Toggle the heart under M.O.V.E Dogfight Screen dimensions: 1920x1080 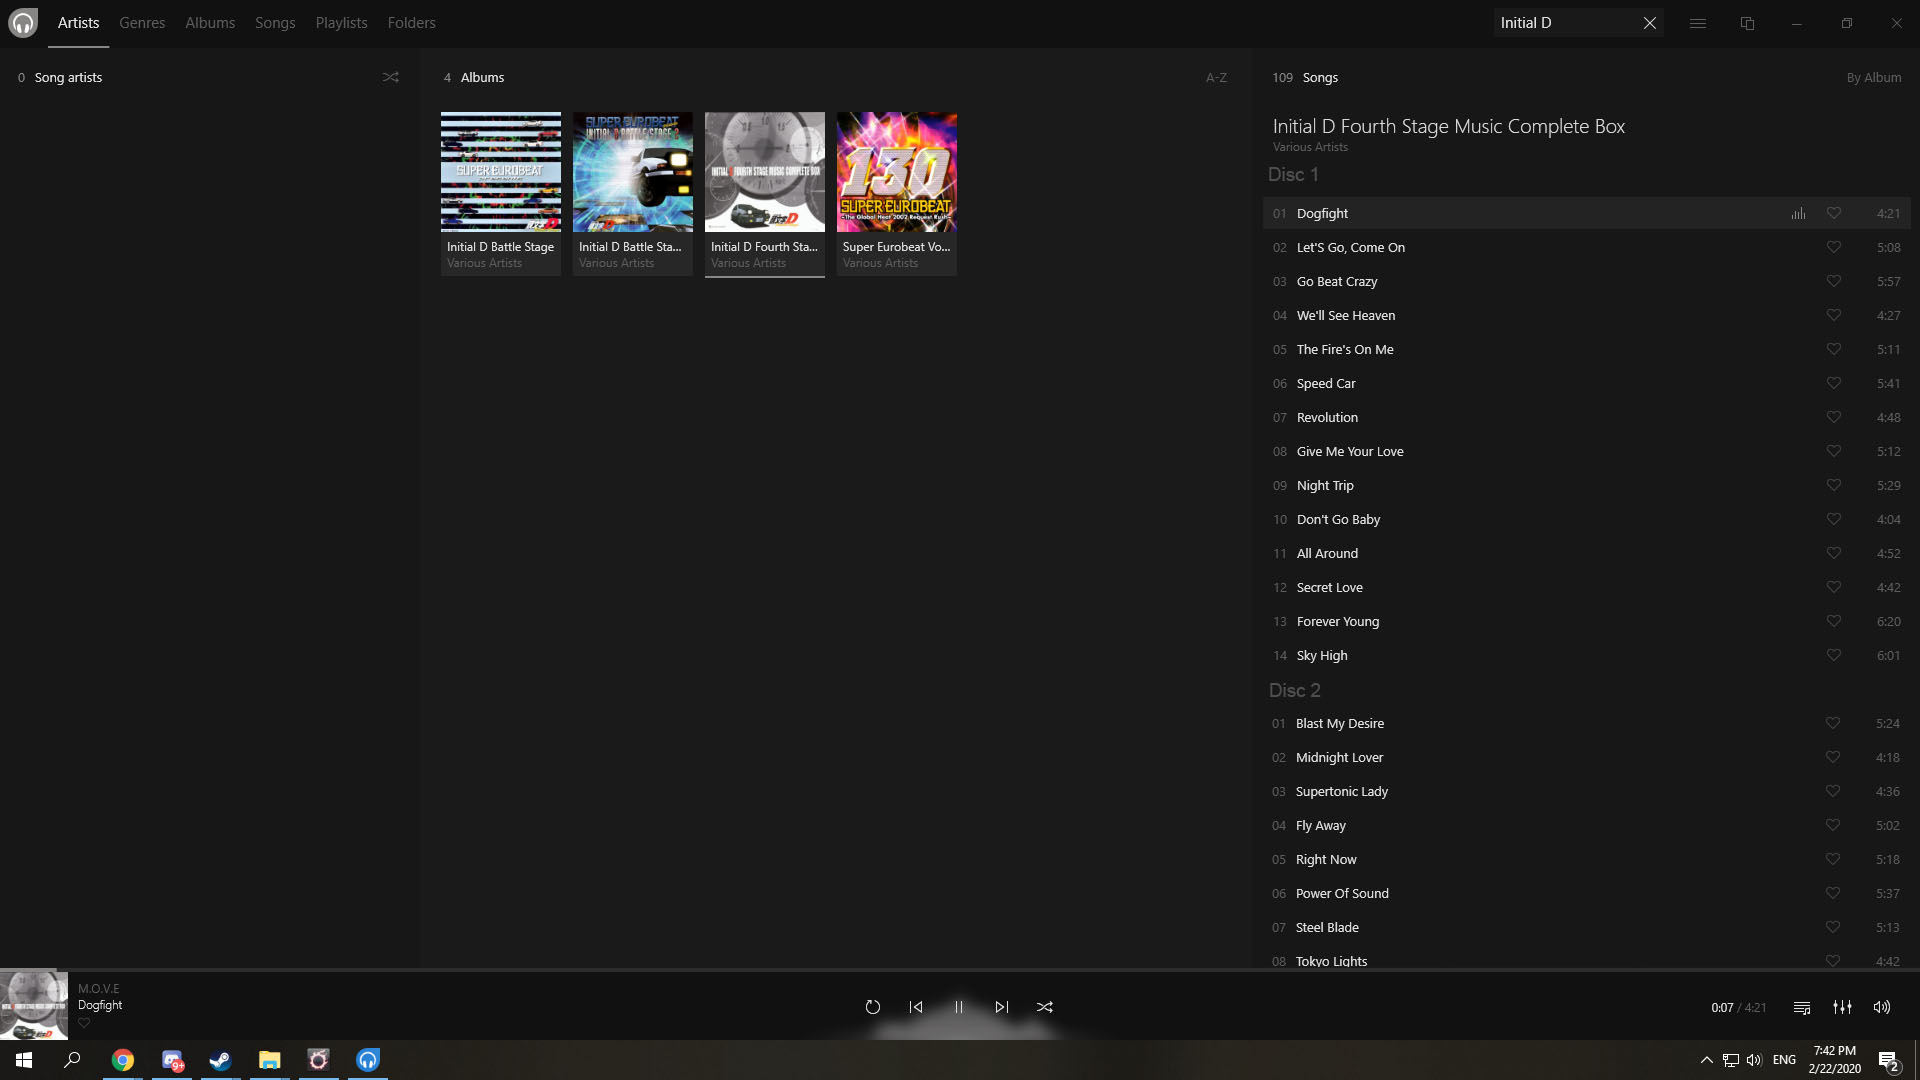[84, 1023]
